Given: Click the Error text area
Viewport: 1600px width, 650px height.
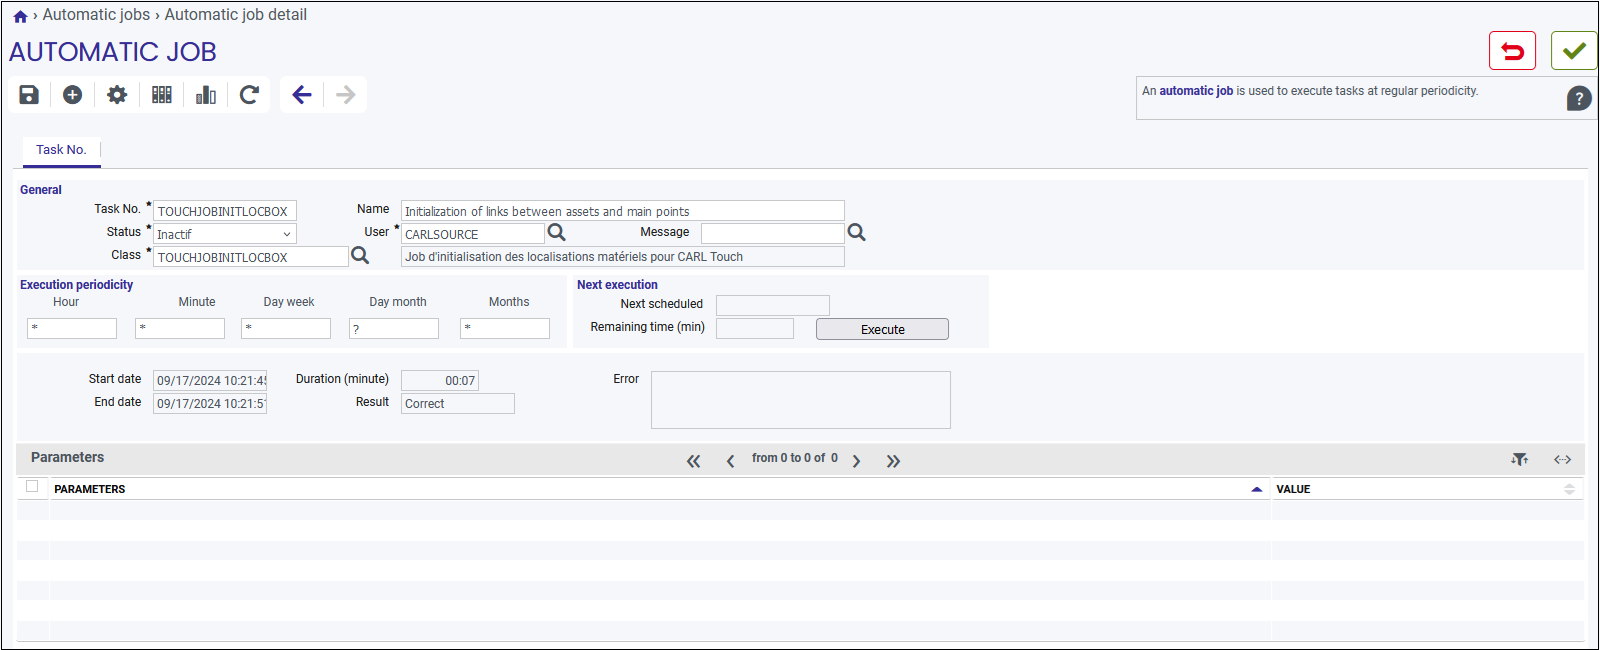Looking at the screenshot, I should (x=801, y=400).
